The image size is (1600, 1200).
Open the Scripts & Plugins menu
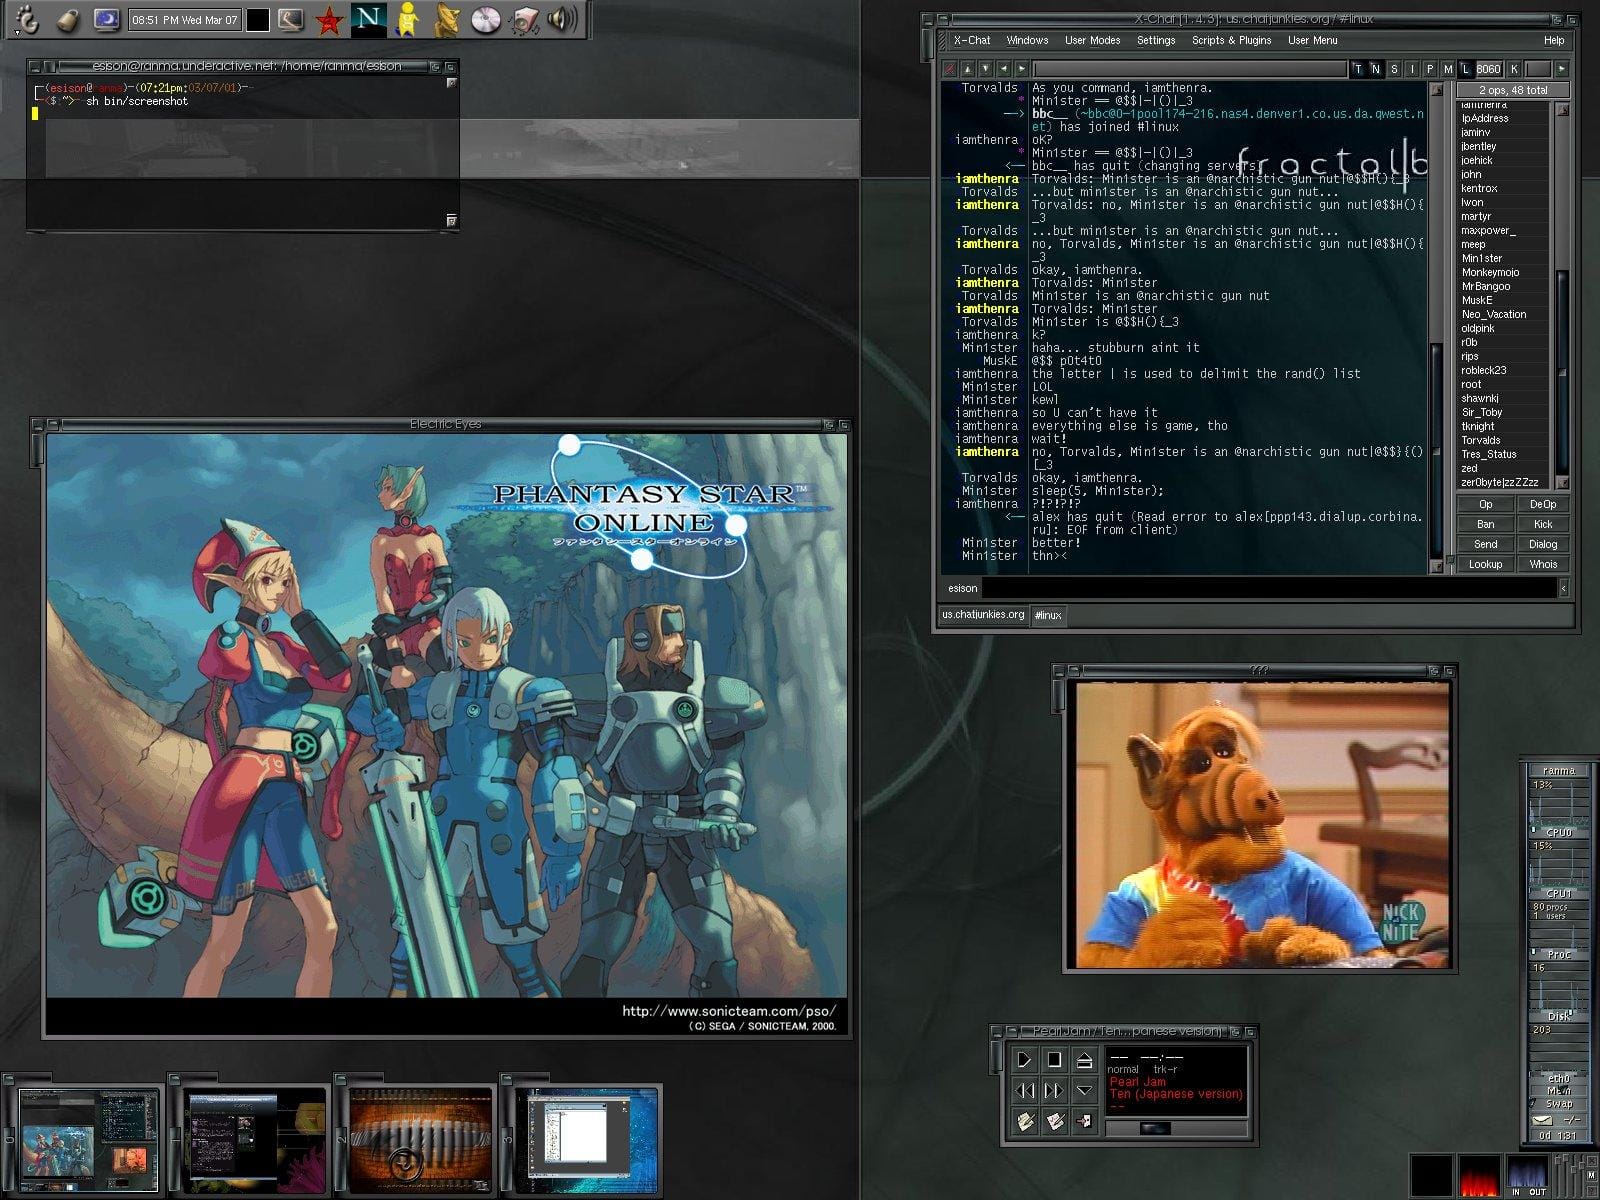1231,40
